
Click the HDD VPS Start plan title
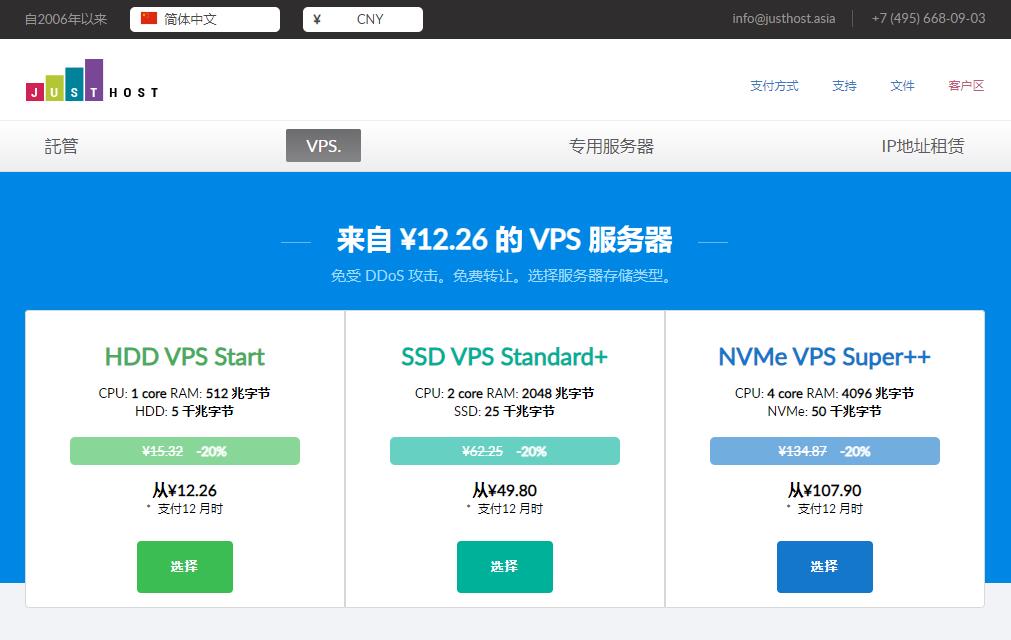185,356
